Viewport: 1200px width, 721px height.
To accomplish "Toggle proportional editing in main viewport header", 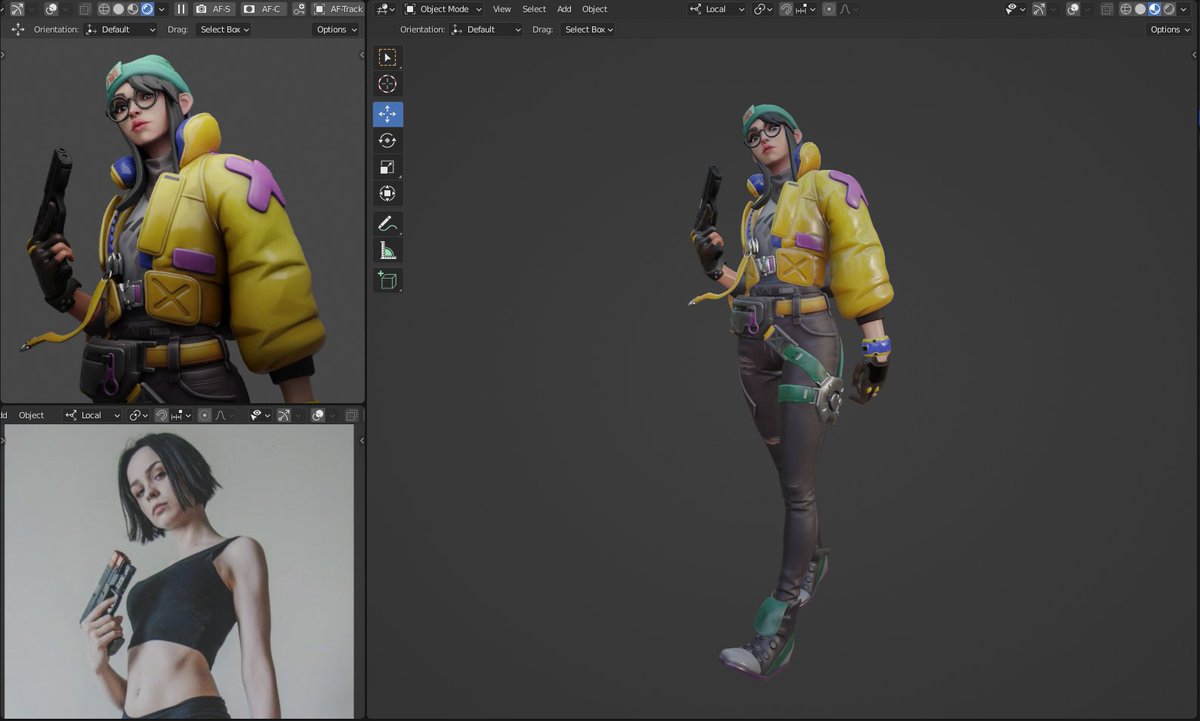I will click(x=829, y=9).
